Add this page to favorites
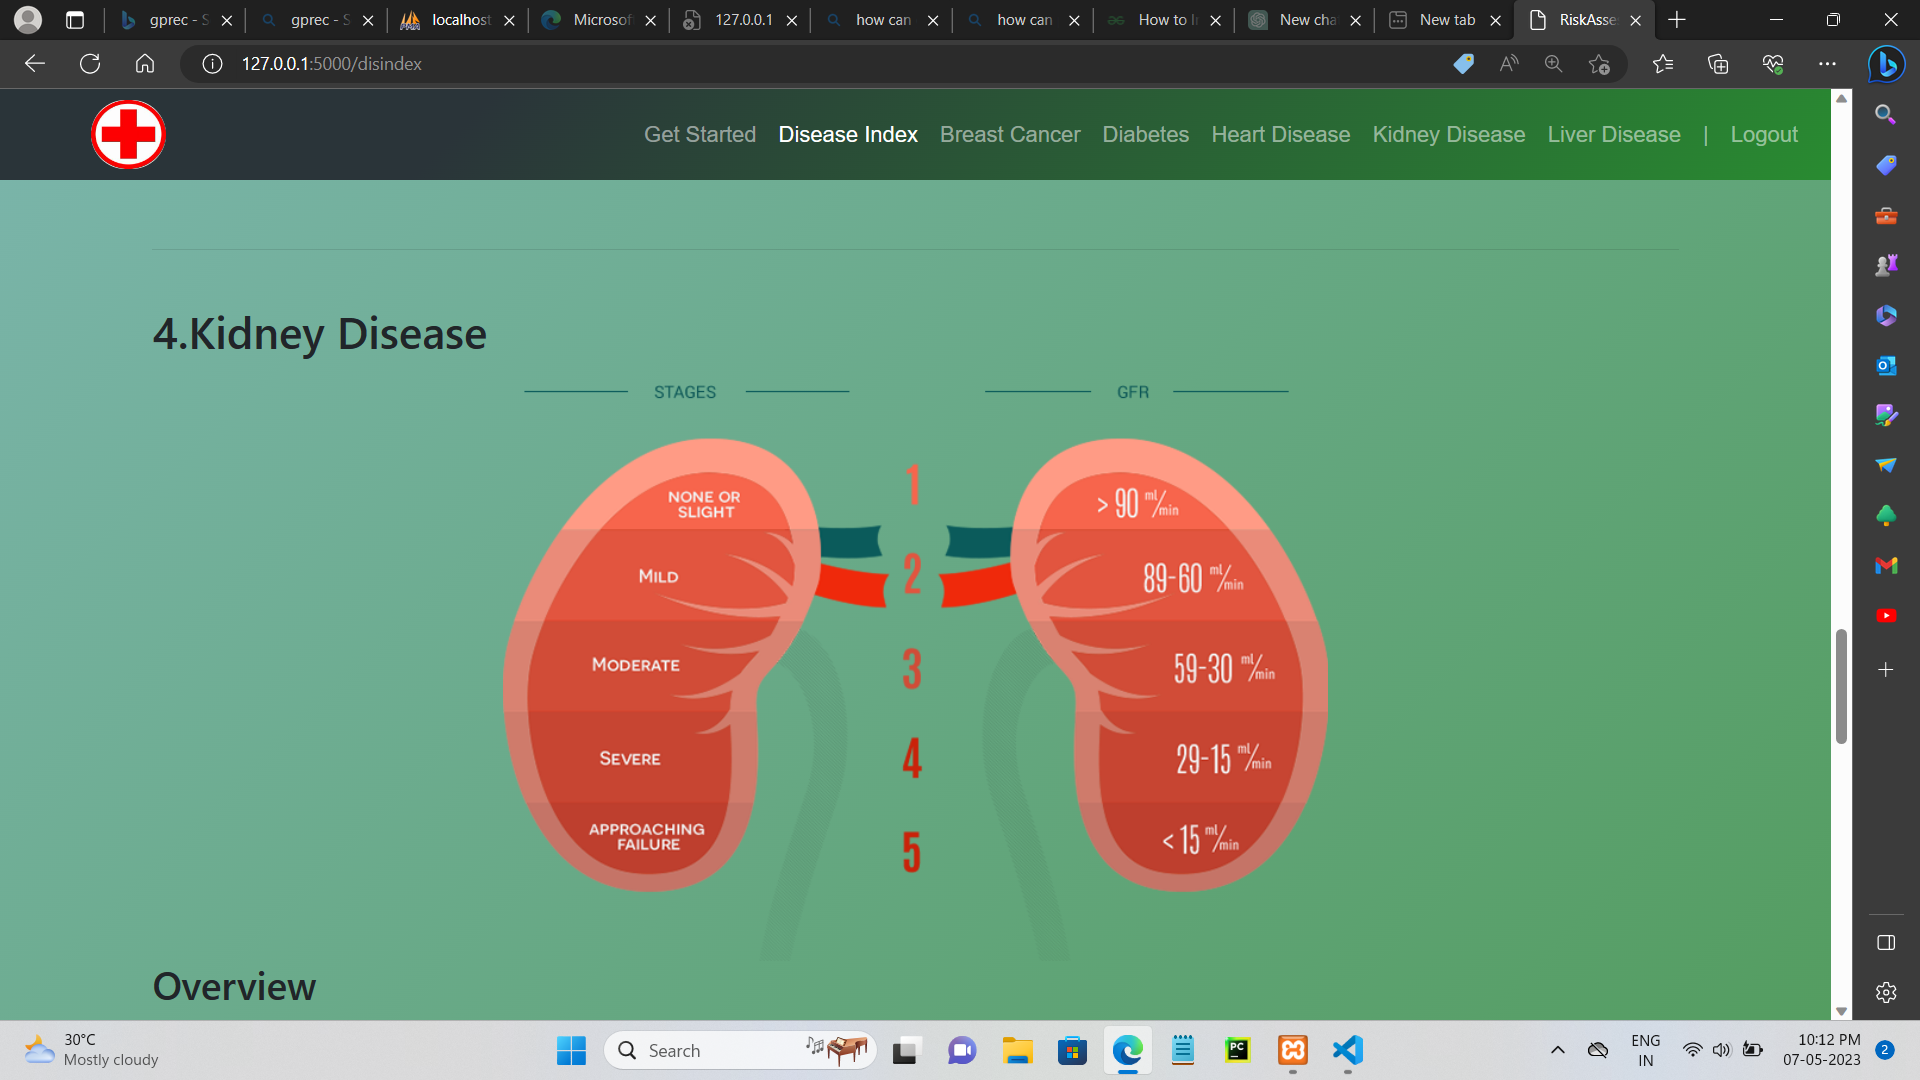 [x=1599, y=64]
